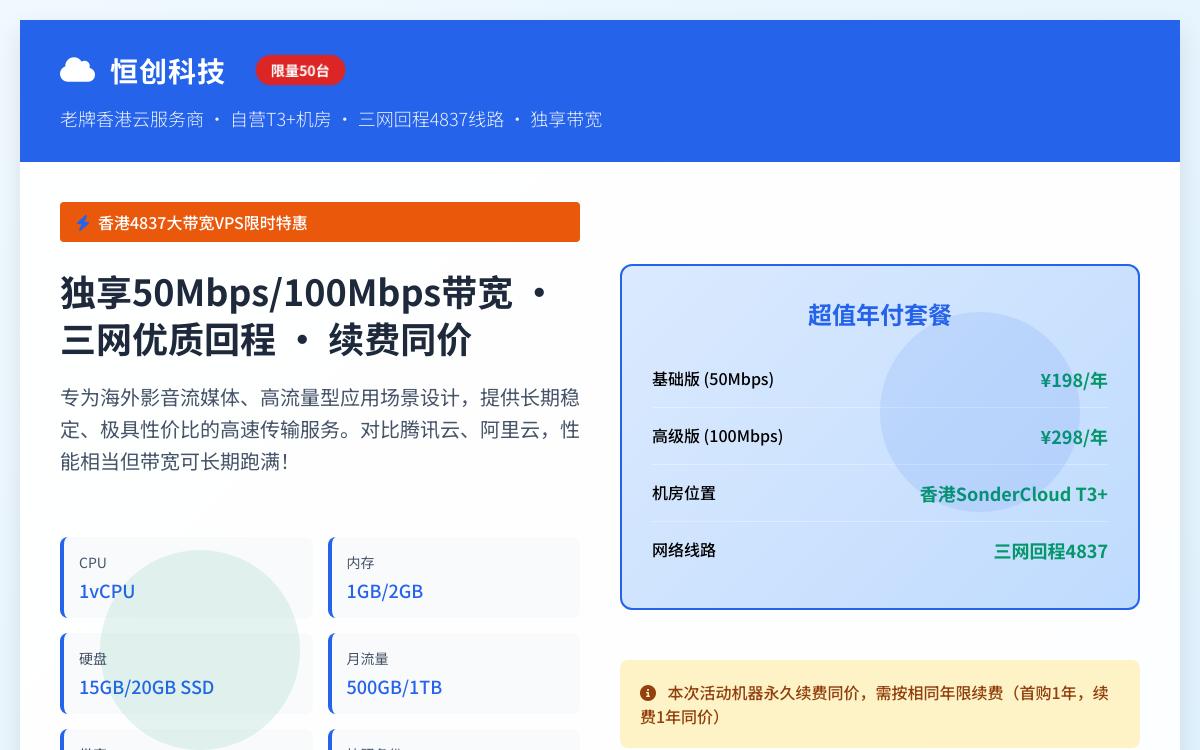
Task: Click the 恒创科技 brand name
Action: pos(167,71)
